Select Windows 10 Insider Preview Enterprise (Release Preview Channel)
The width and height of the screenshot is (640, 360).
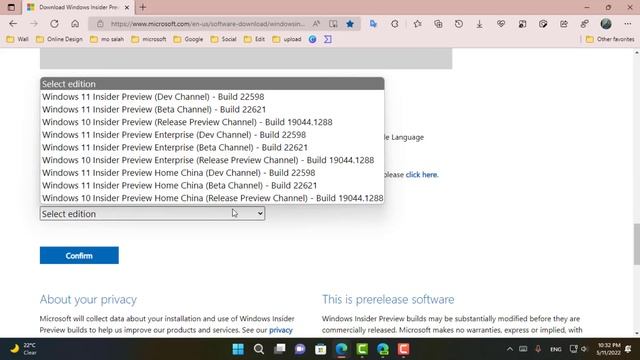click(212, 160)
